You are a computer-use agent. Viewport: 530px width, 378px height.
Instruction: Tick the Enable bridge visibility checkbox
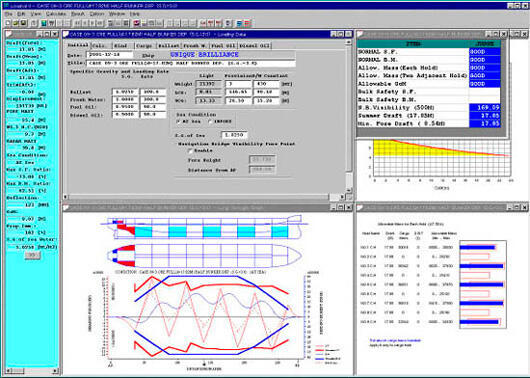[x=190, y=150]
